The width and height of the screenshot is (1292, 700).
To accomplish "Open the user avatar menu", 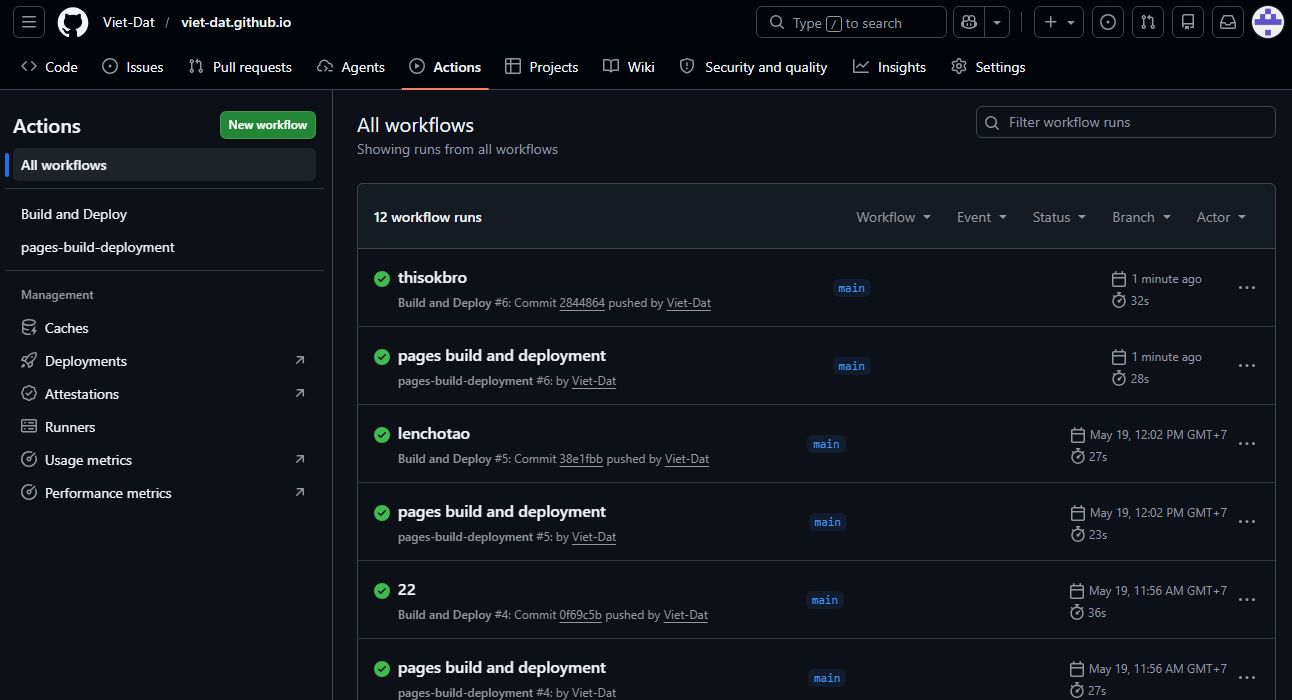I will coord(1268,22).
